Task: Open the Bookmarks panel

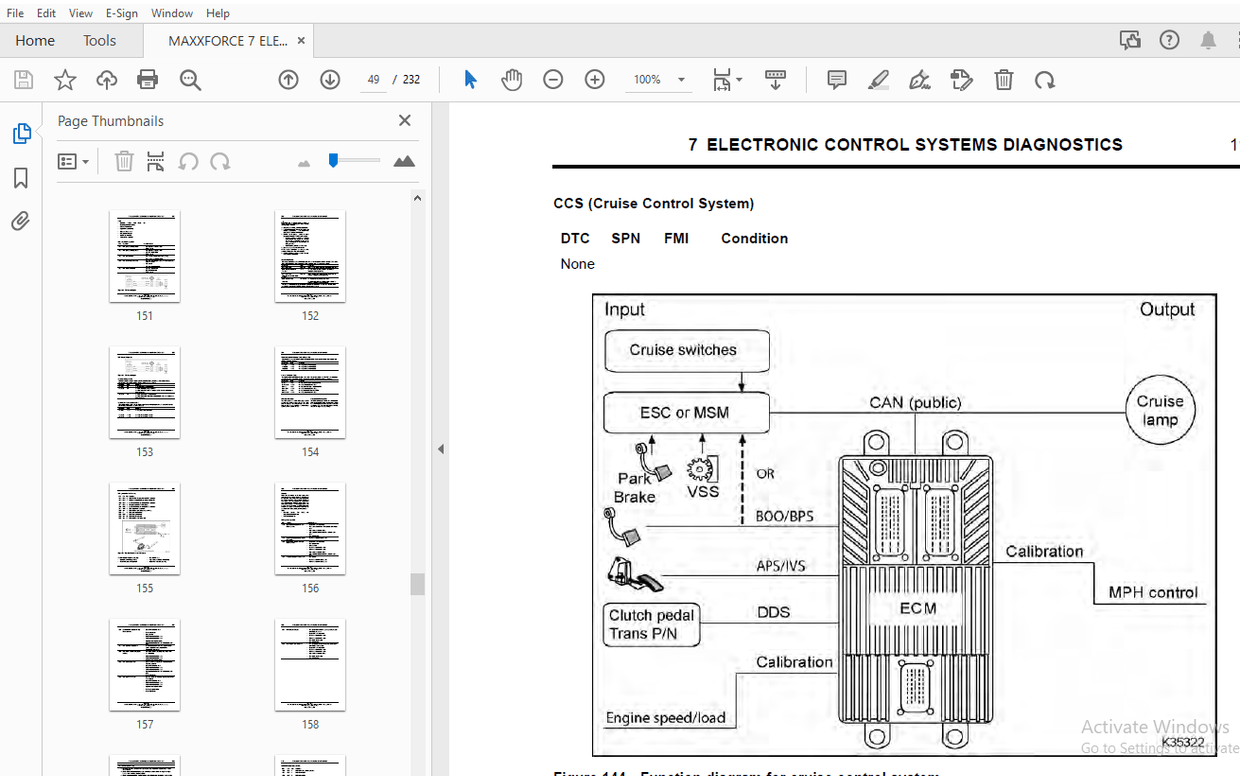Action: 21,178
